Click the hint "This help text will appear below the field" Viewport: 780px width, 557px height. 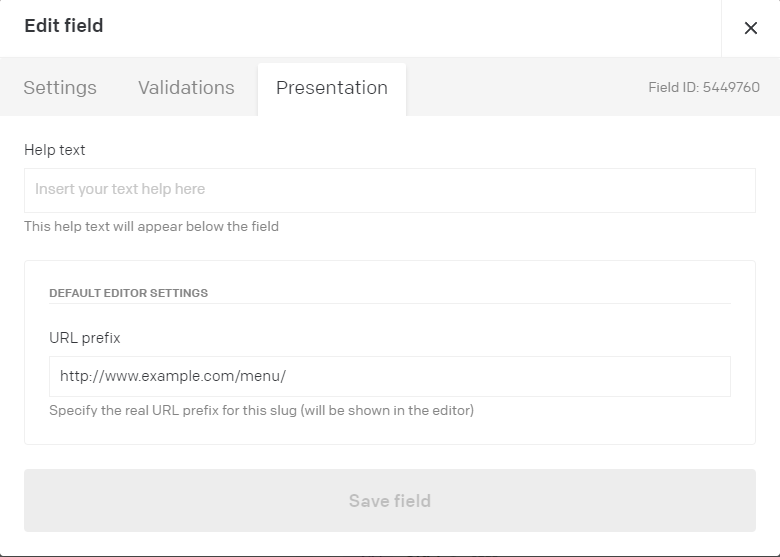(x=151, y=227)
